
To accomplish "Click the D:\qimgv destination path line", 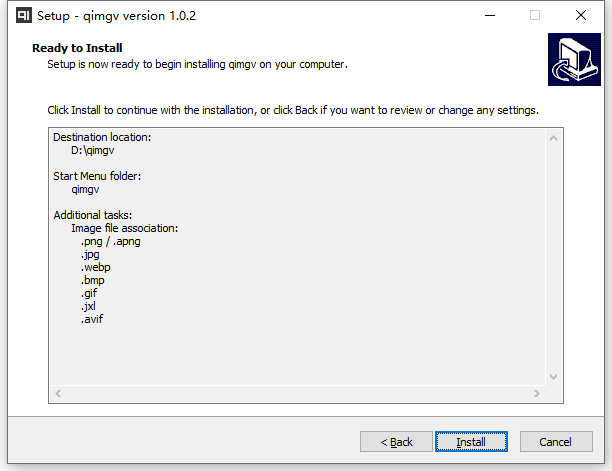I will pyautogui.click(x=93, y=151).
